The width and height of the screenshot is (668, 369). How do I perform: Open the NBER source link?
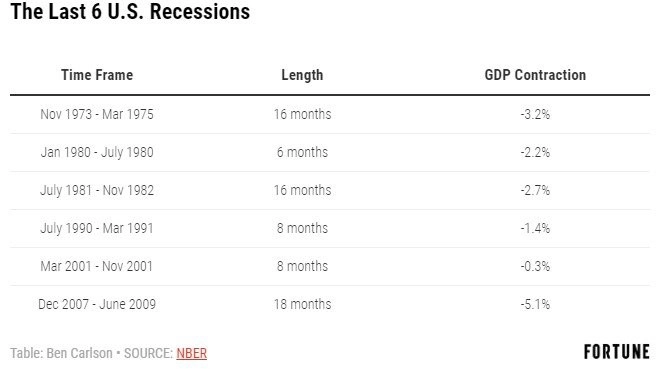coord(191,353)
